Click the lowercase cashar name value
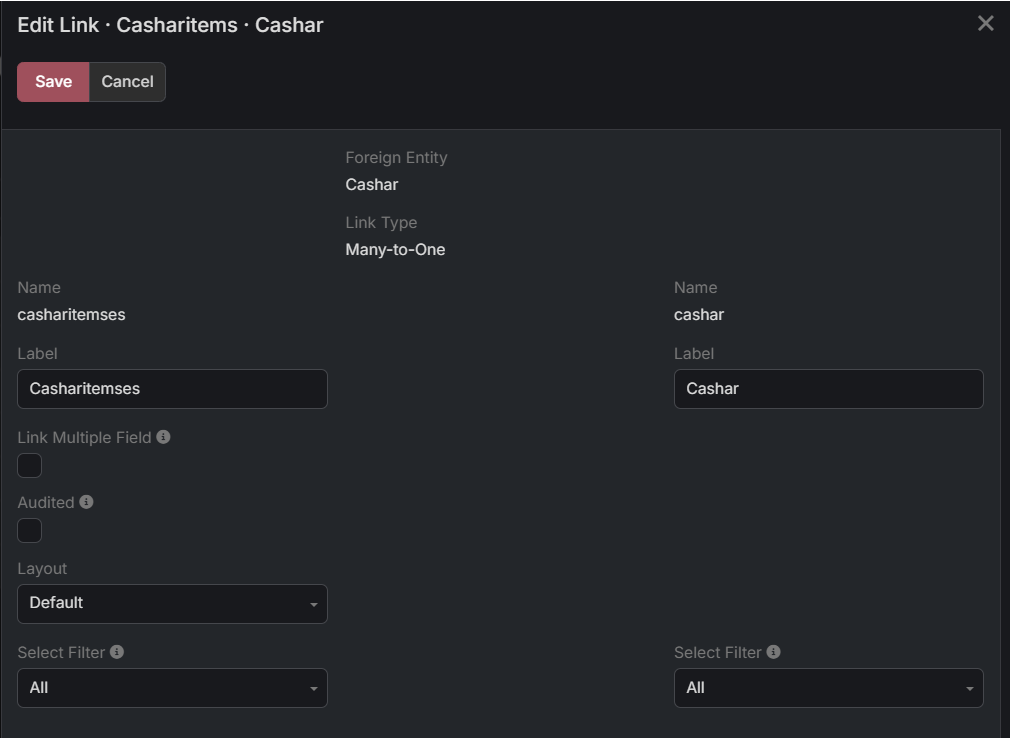Image resolution: width=1010 pixels, height=738 pixels. [699, 315]
